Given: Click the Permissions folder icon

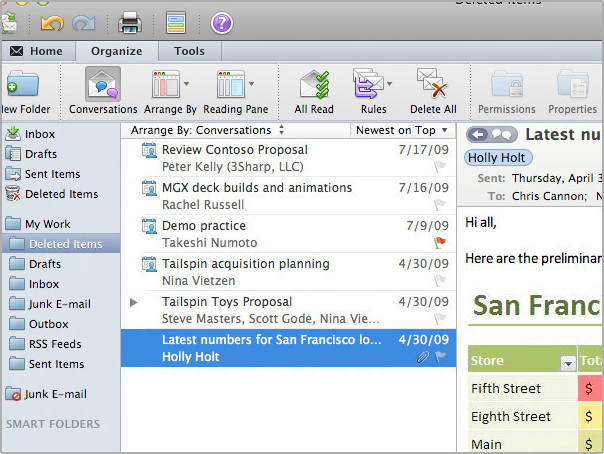Looking at the screenshot, I should [x=507, y=83].
